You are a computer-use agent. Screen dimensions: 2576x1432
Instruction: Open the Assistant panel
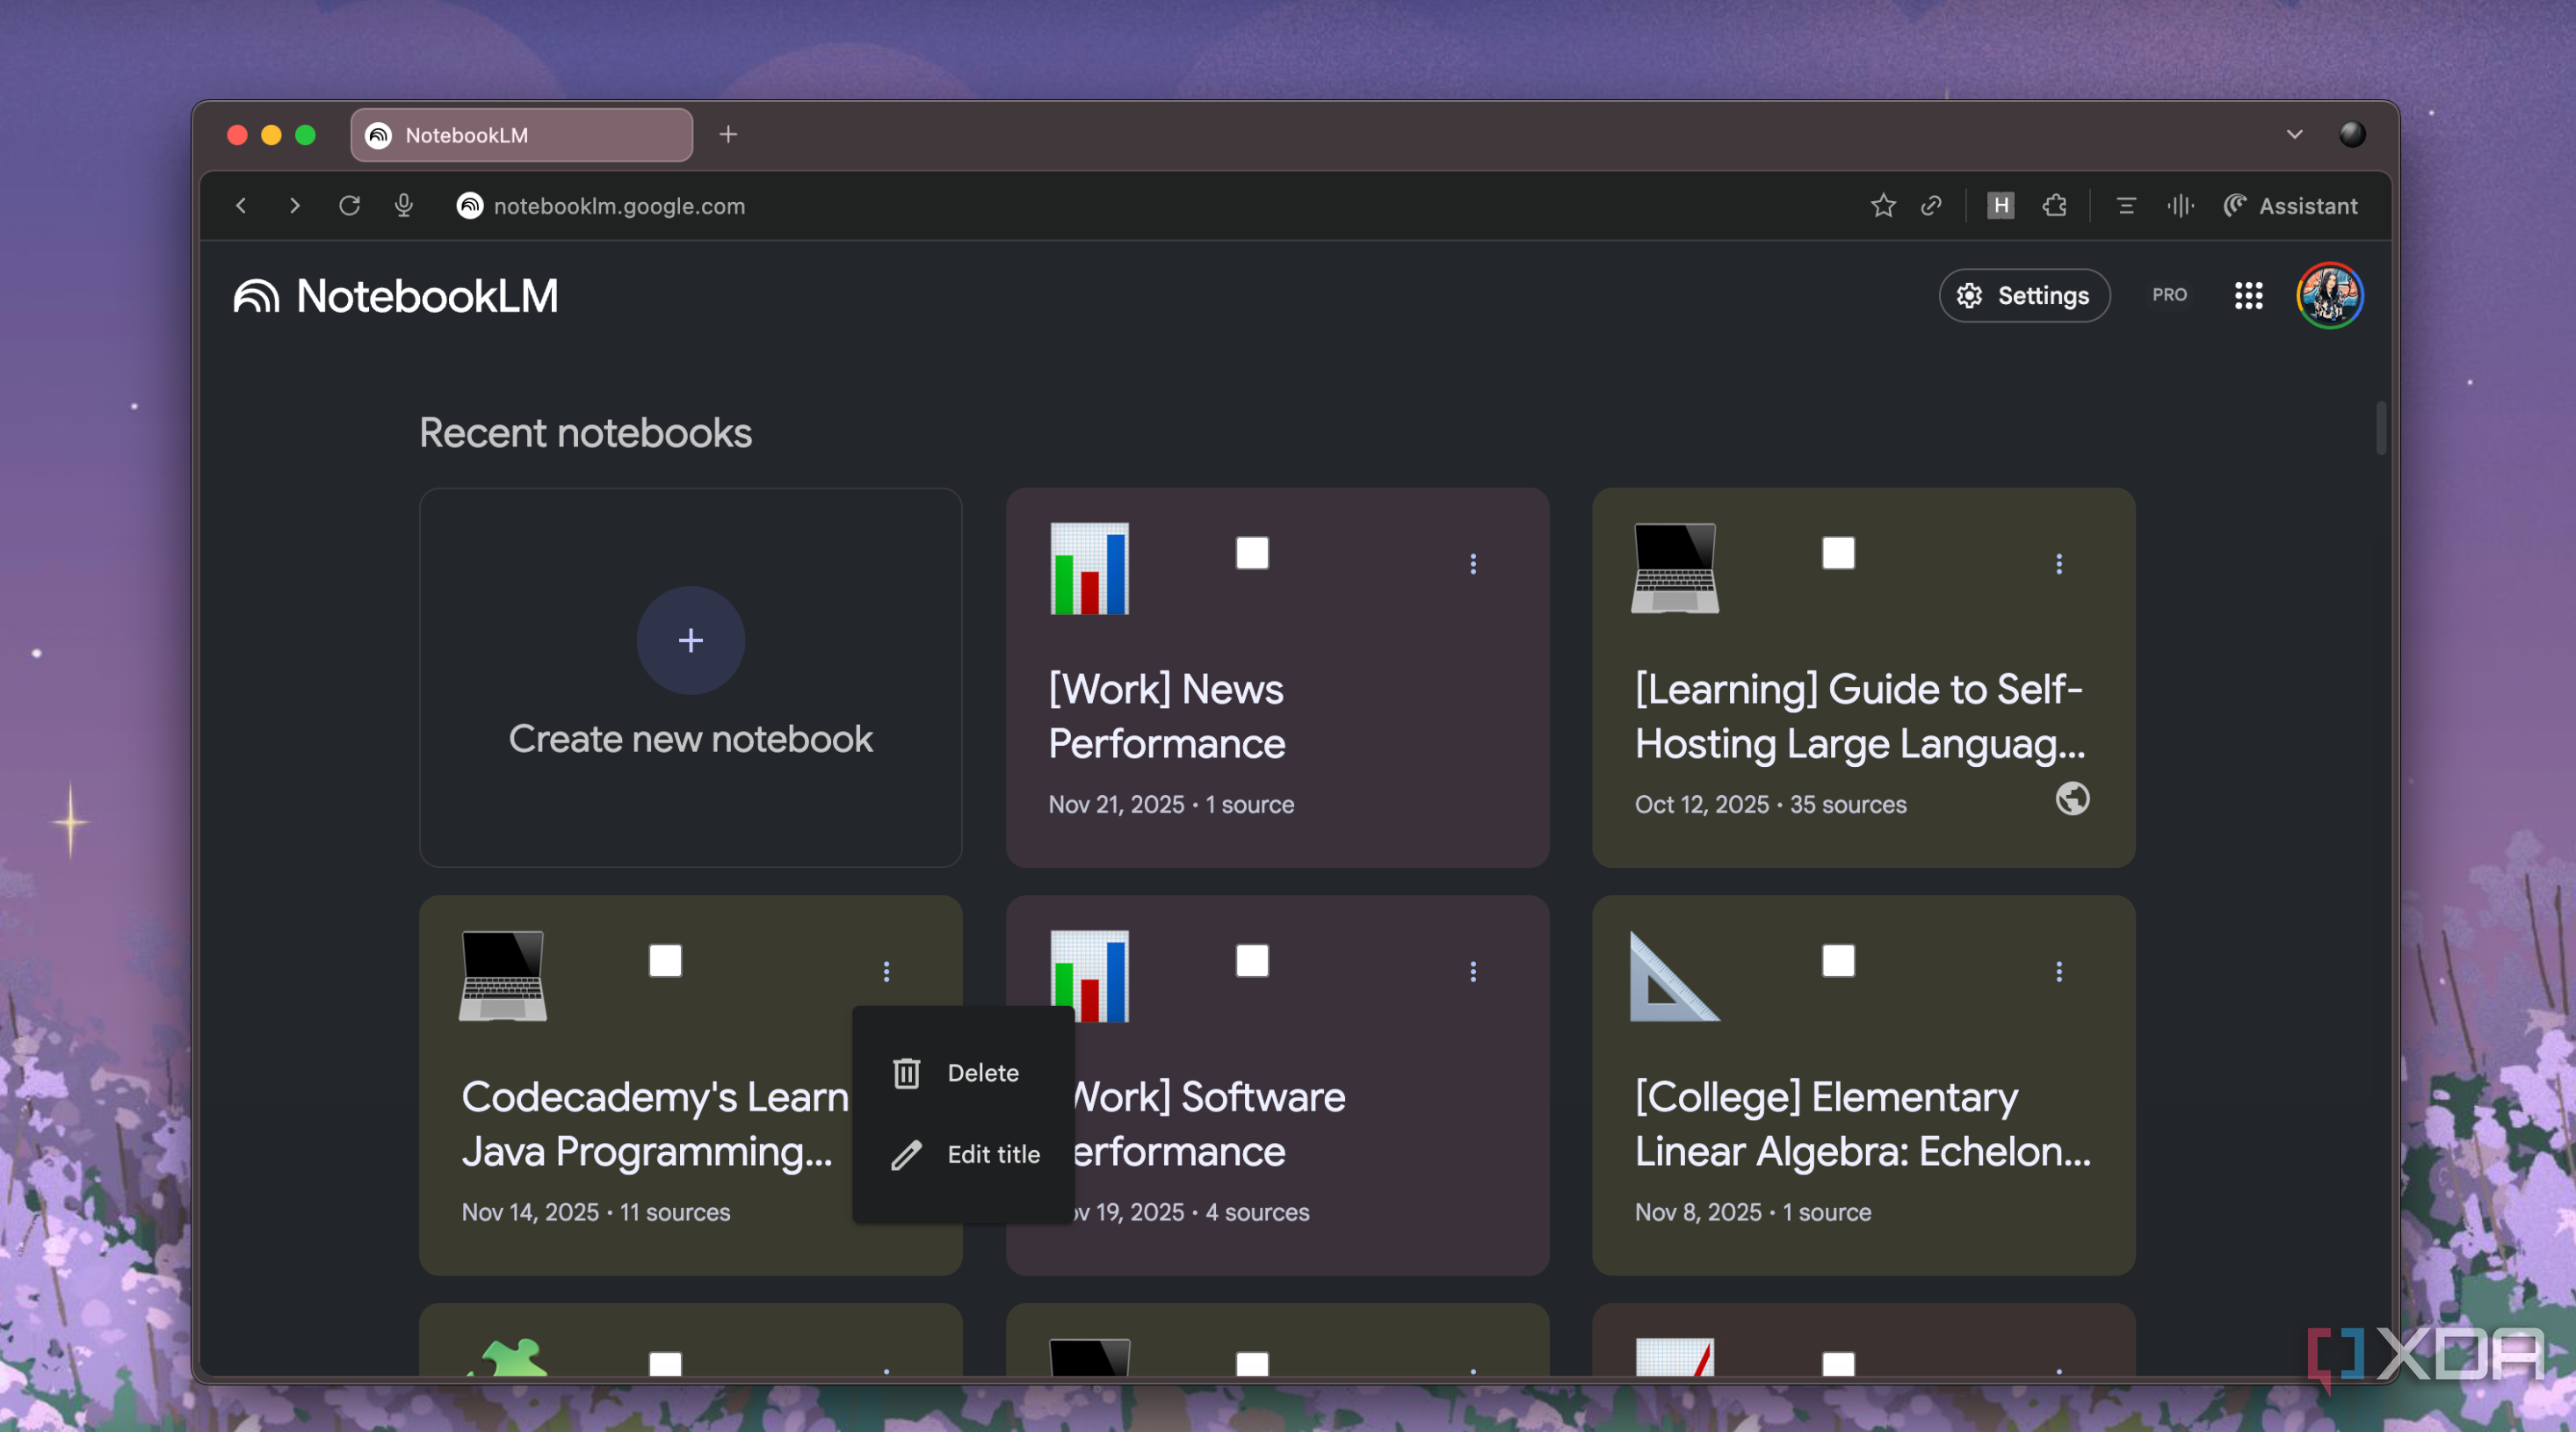tap(2290, 206)
